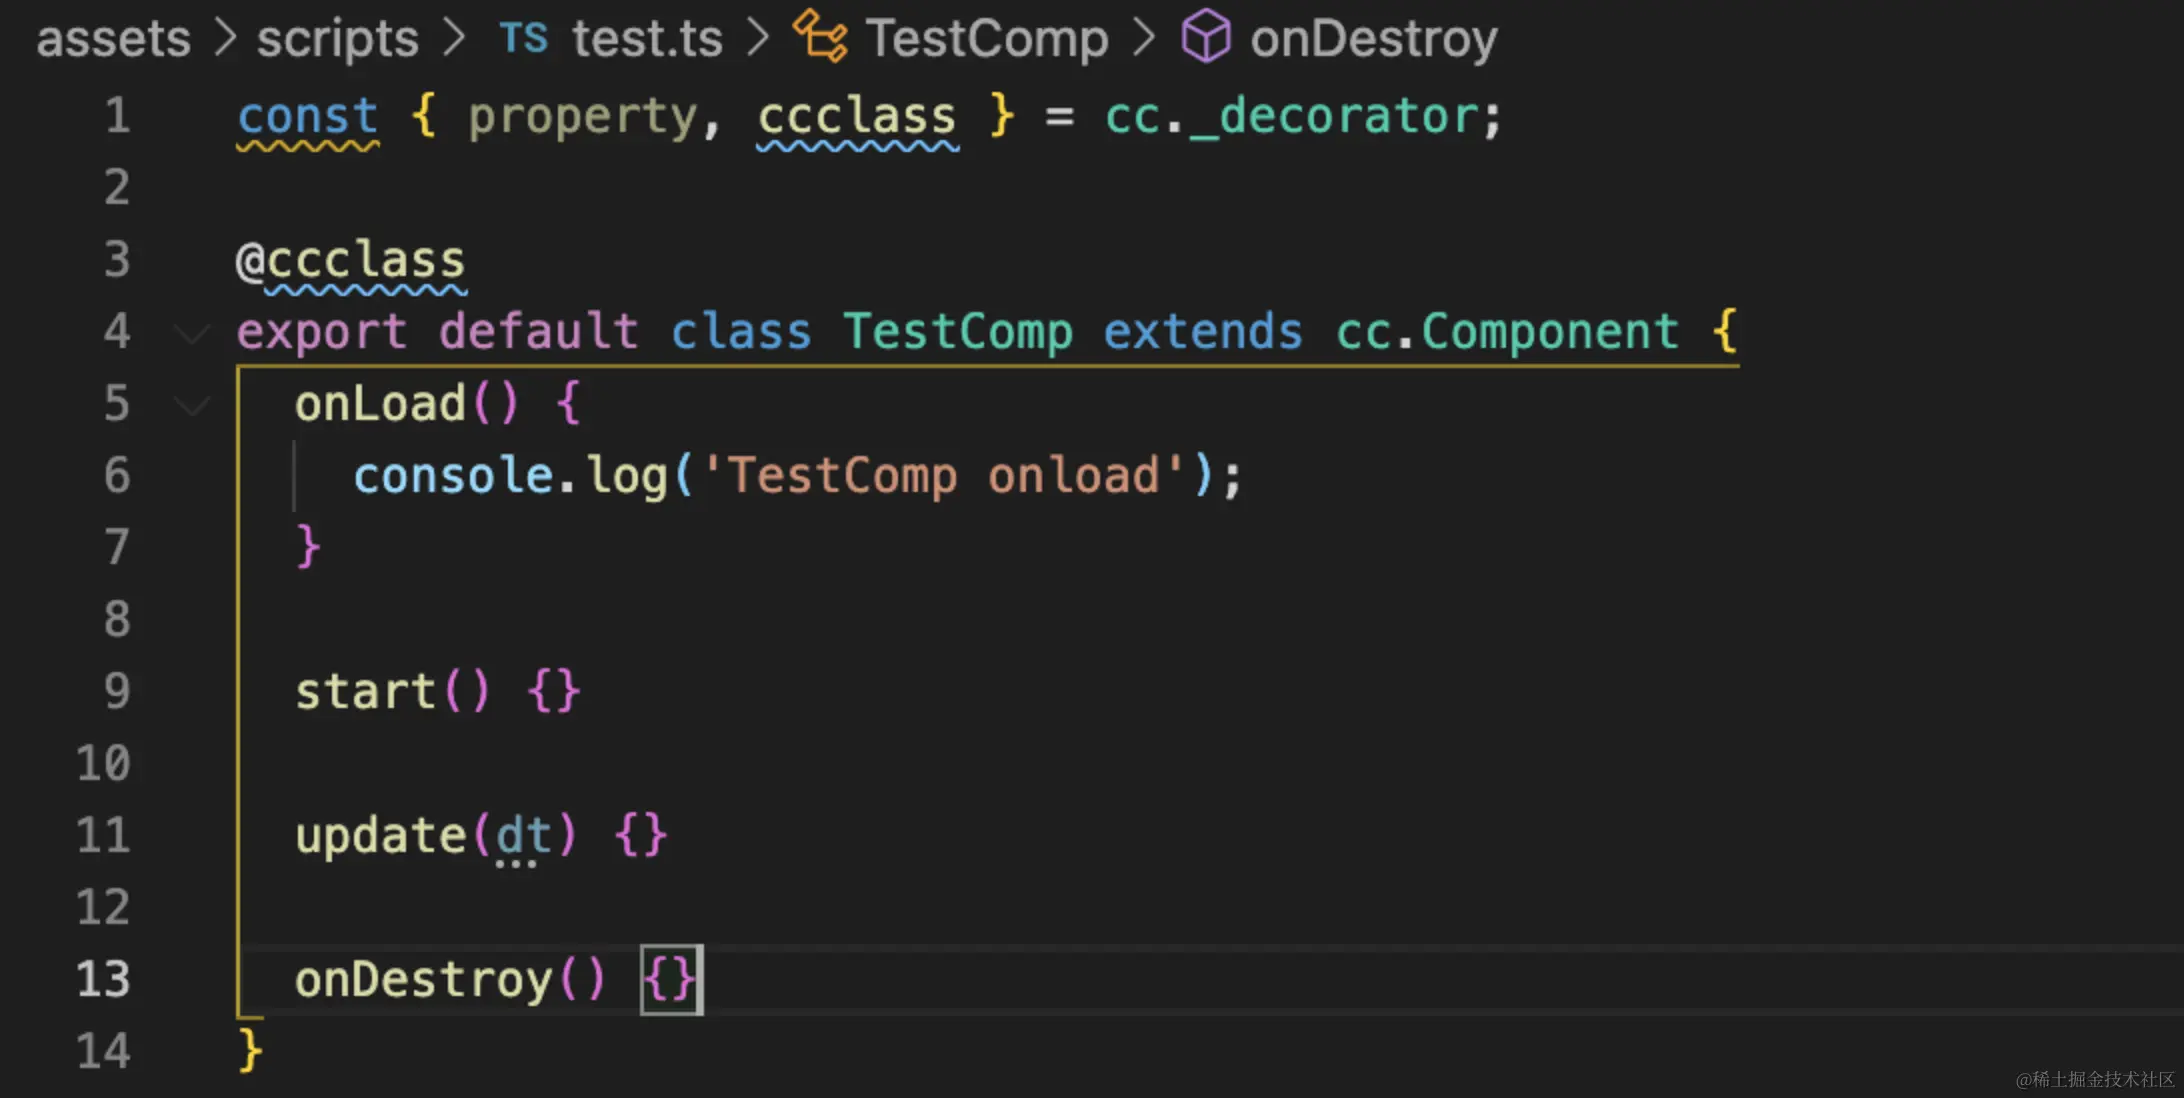Select the TestComp breadcrumb segment
2184x1098 pixels.
[x=986, y=38]
